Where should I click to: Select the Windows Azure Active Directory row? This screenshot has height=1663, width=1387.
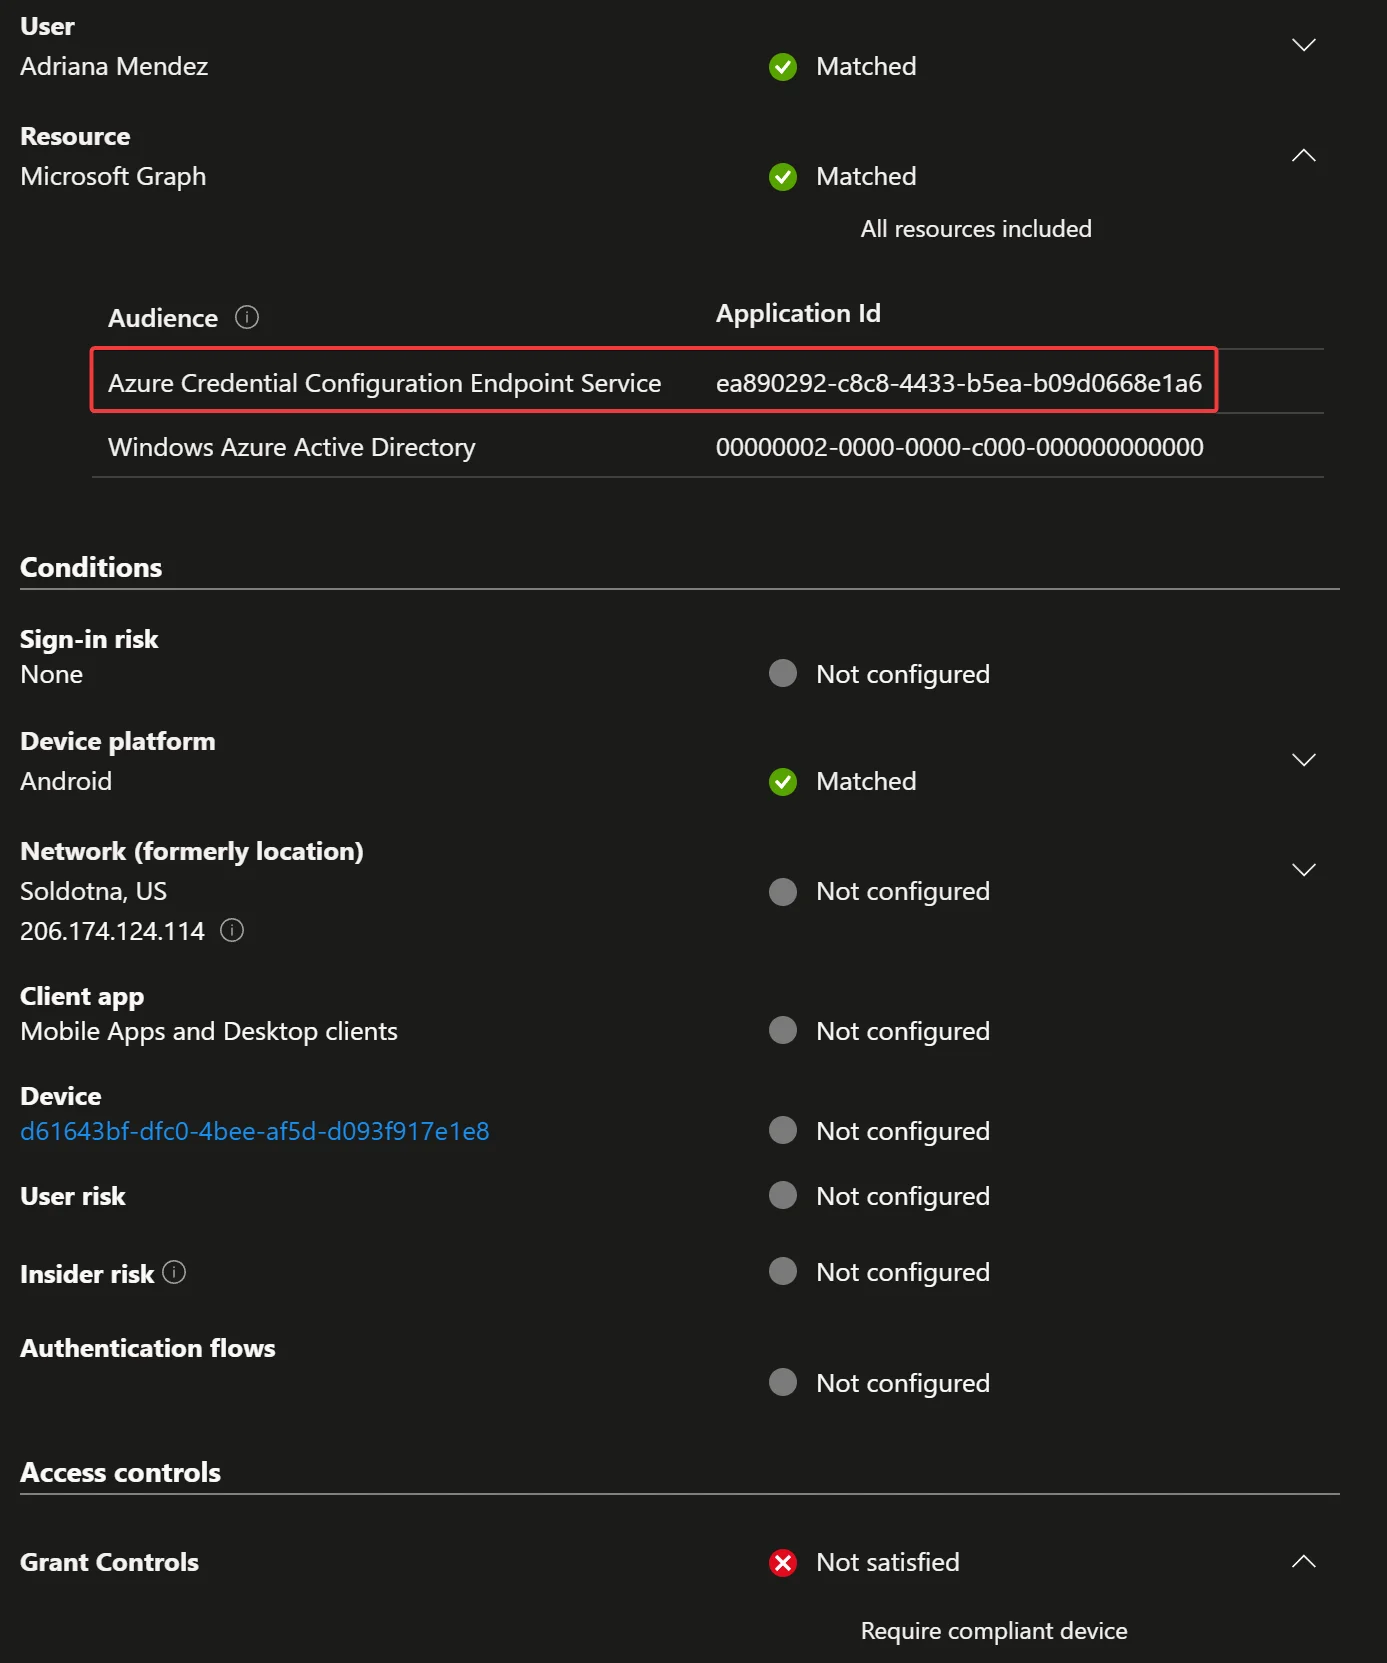coord(291,447)
